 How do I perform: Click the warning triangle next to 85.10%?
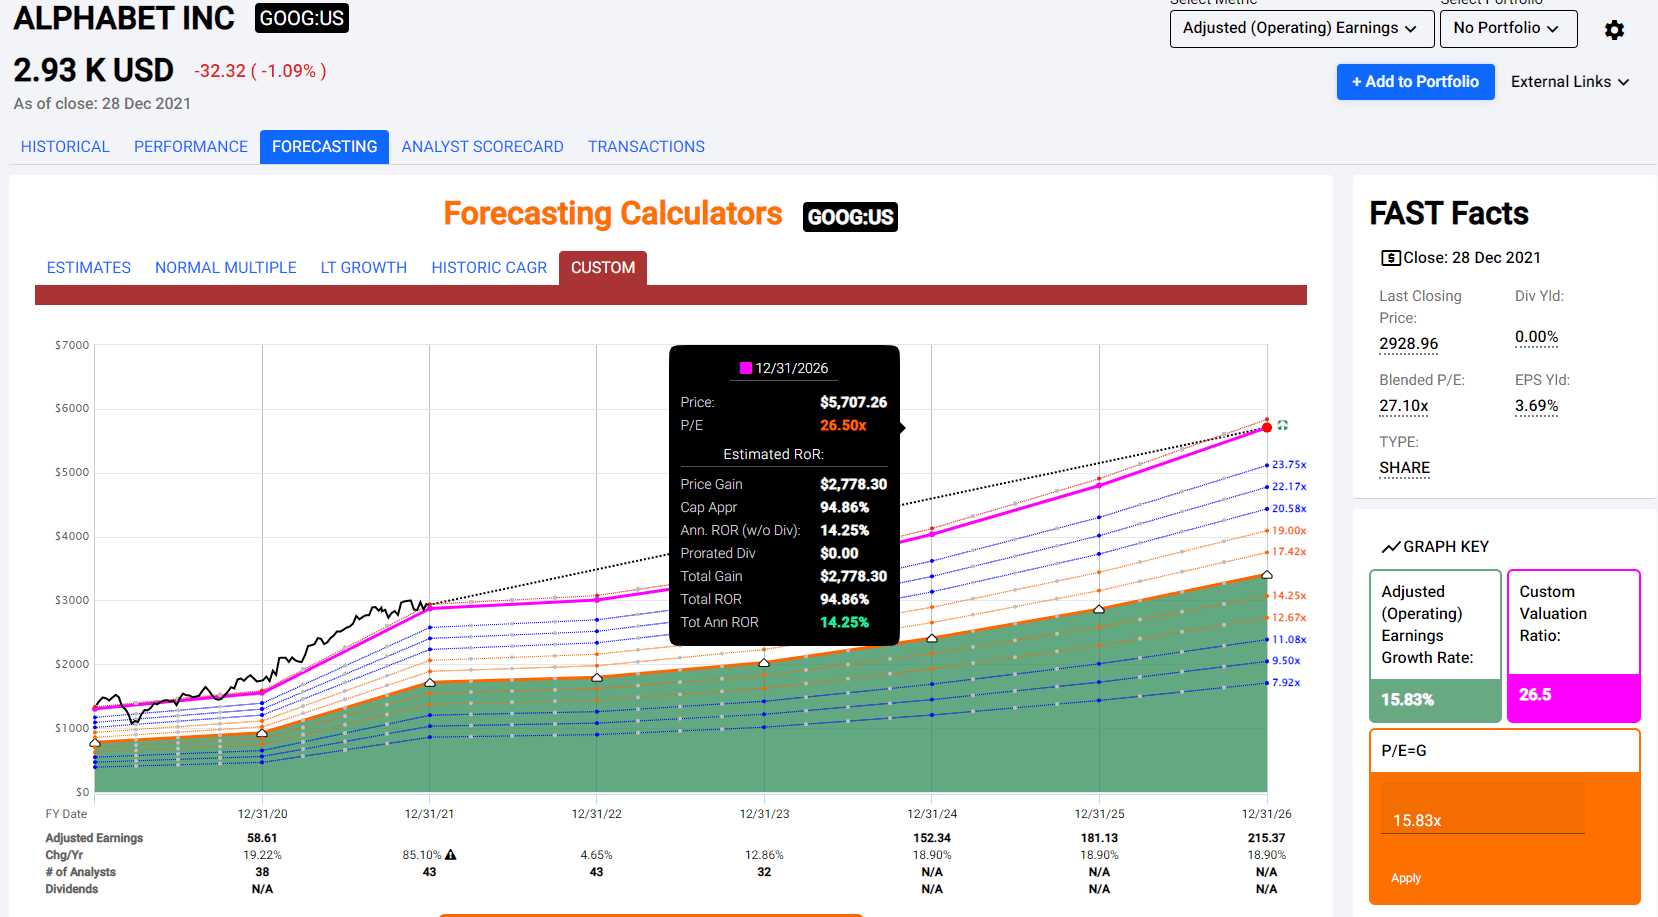pos(451,855)
